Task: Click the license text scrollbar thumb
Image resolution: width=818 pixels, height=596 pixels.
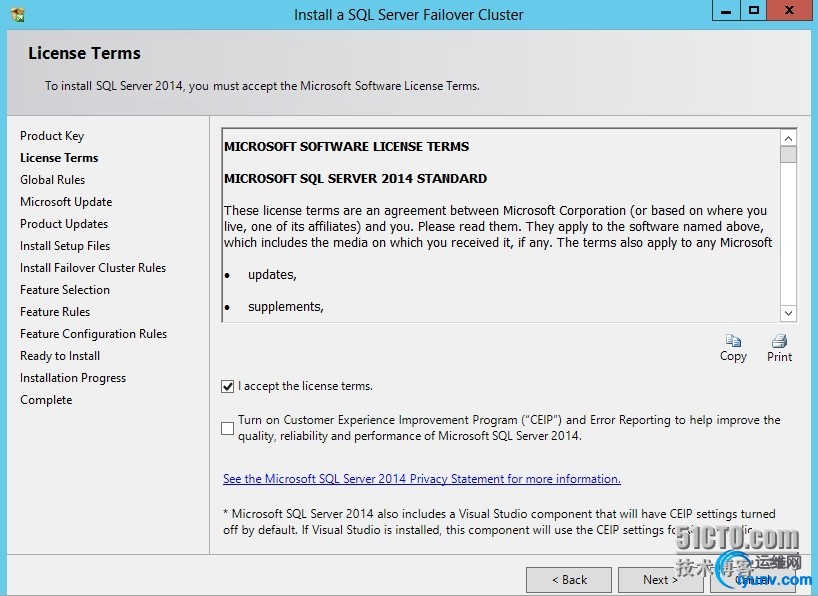Action: pyautogui.click(x=788, y=154)
